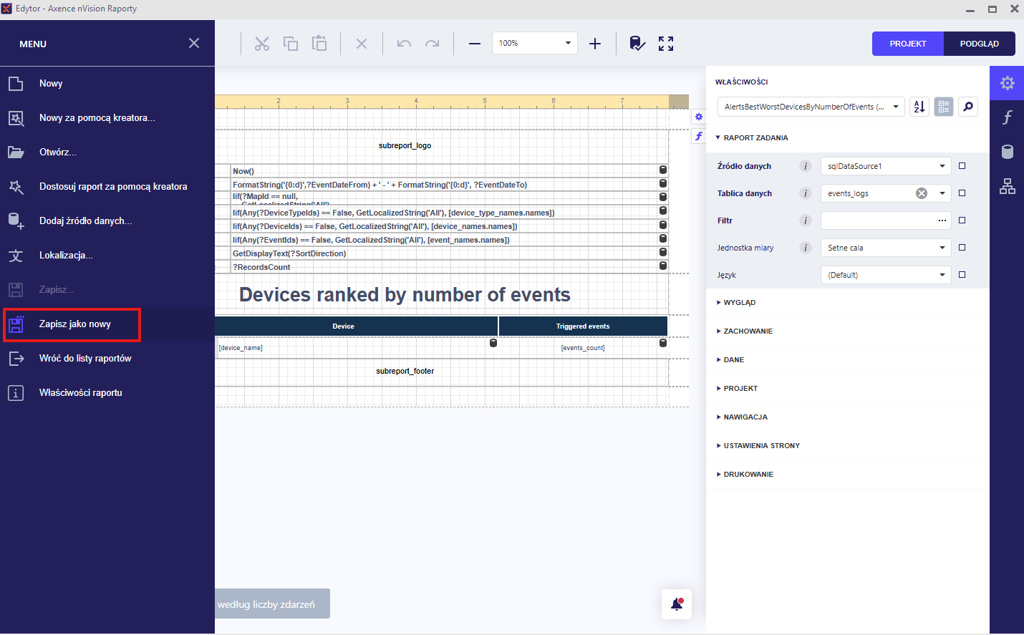Click the Copy icon in toolbar

[290, 44]
